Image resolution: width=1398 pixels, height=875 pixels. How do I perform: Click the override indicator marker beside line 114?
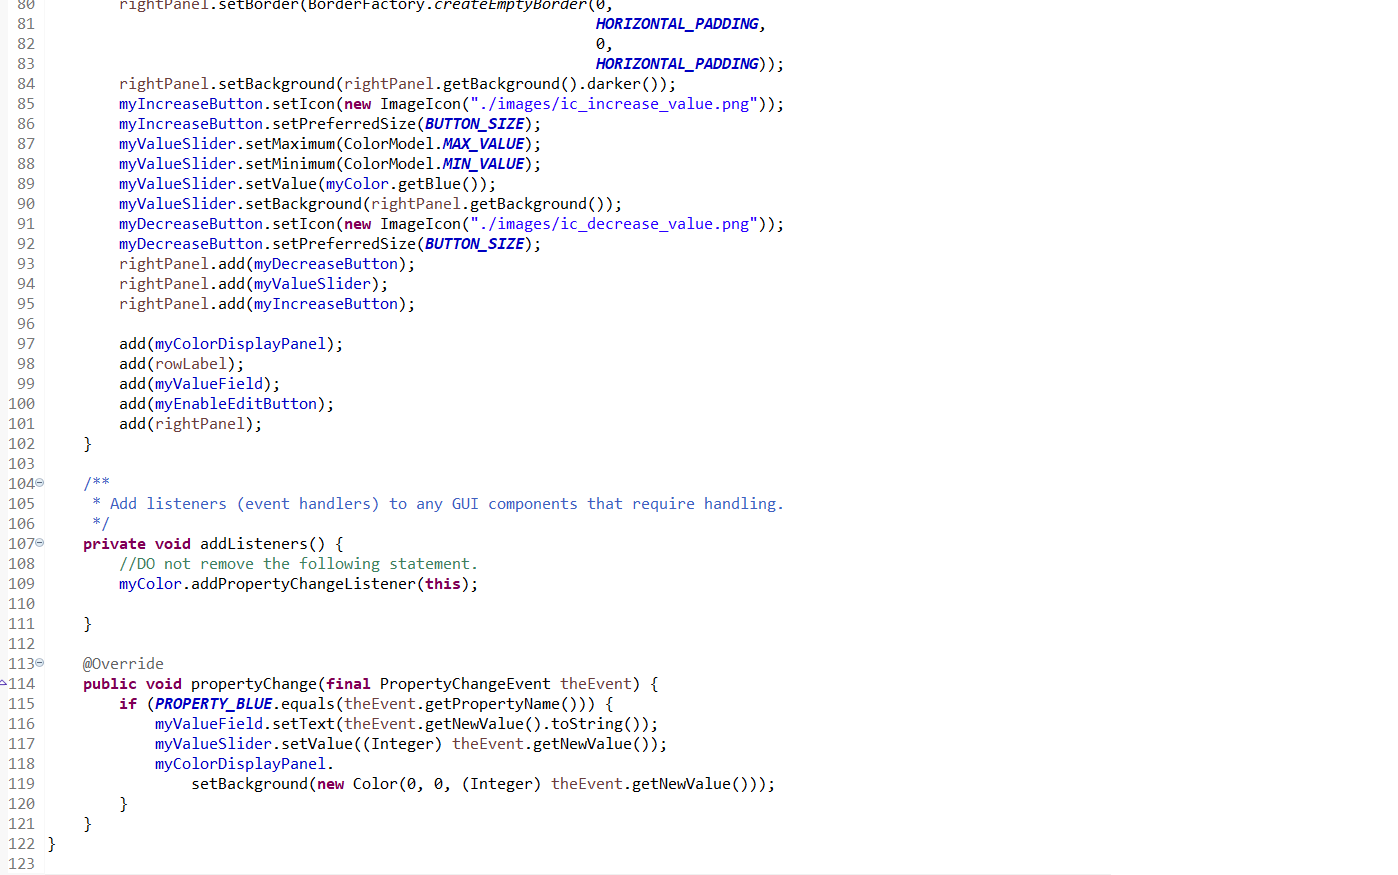click(x=4, y=684)
